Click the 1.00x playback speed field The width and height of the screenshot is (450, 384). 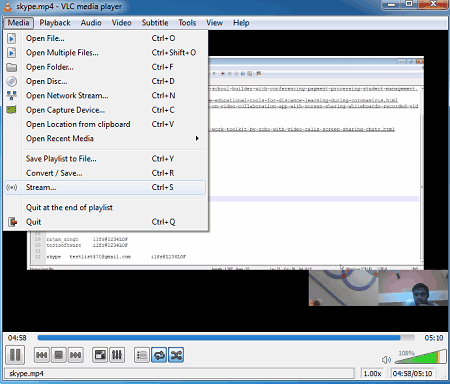(372, 373)
